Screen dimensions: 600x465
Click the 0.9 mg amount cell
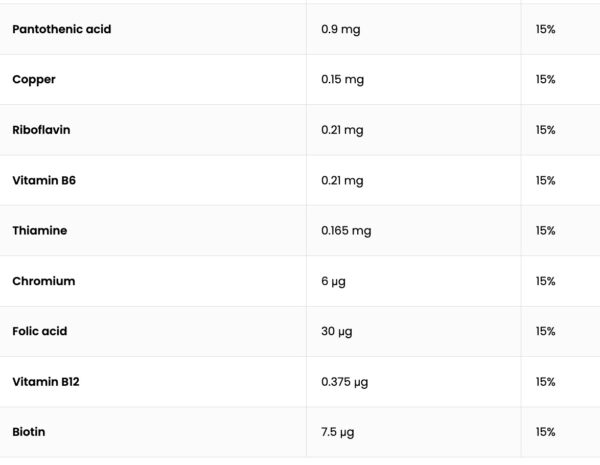pos(340,29)
